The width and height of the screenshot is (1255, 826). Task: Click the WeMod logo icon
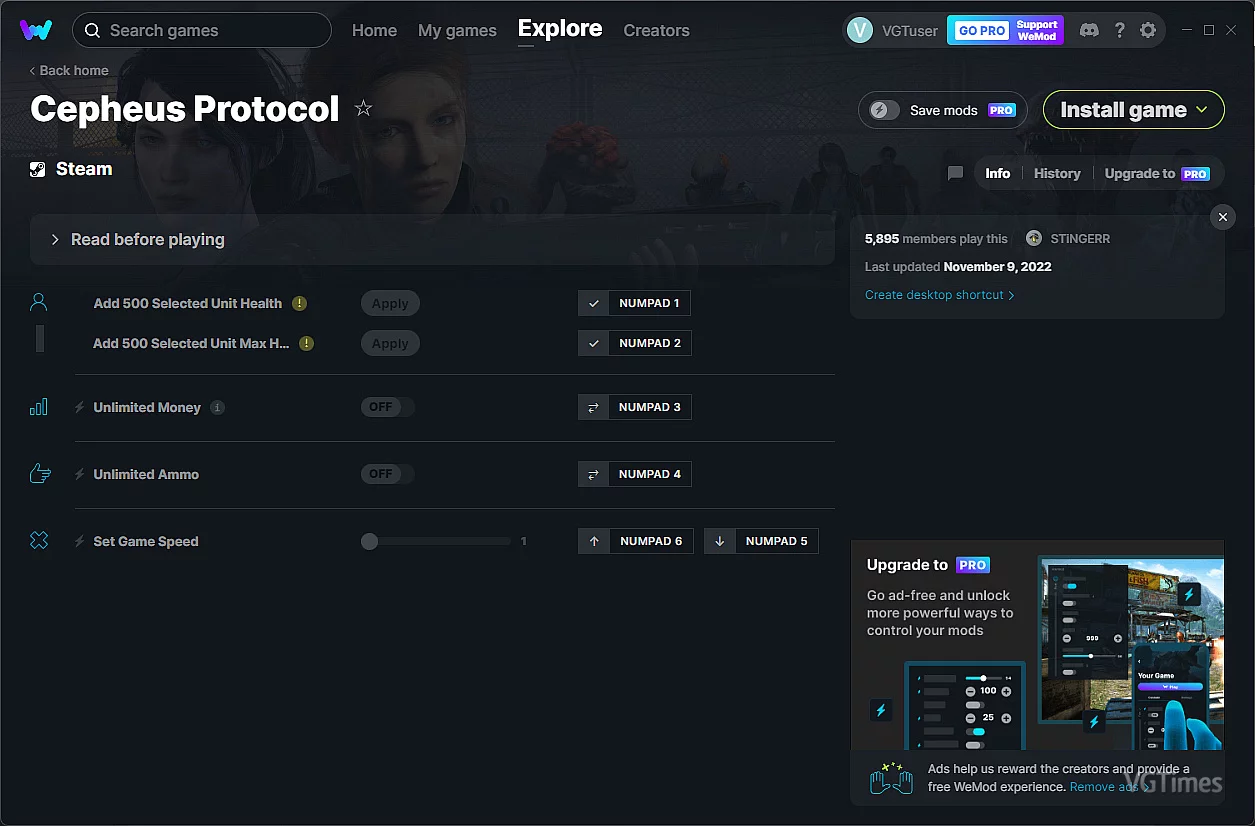point(36,30)
